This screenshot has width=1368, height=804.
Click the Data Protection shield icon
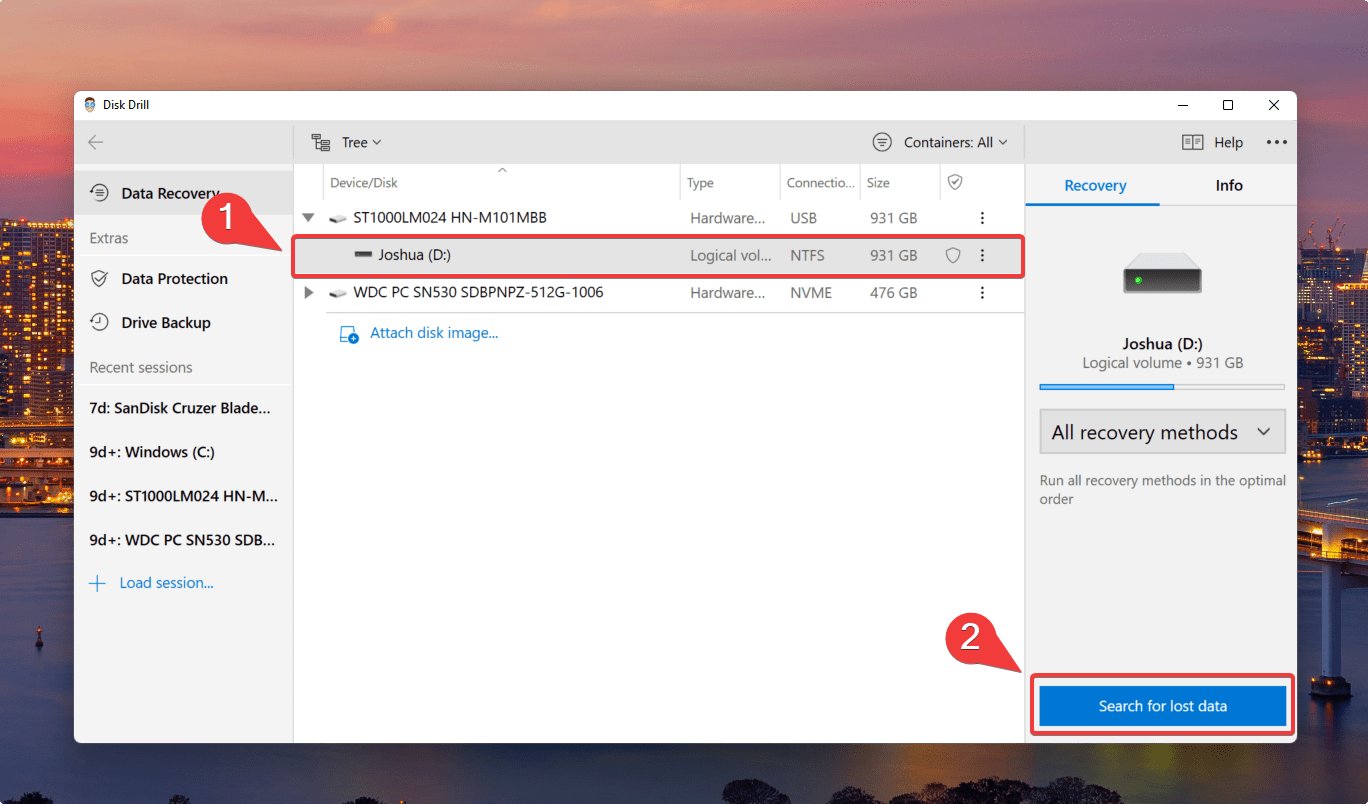tap(99, 279)
